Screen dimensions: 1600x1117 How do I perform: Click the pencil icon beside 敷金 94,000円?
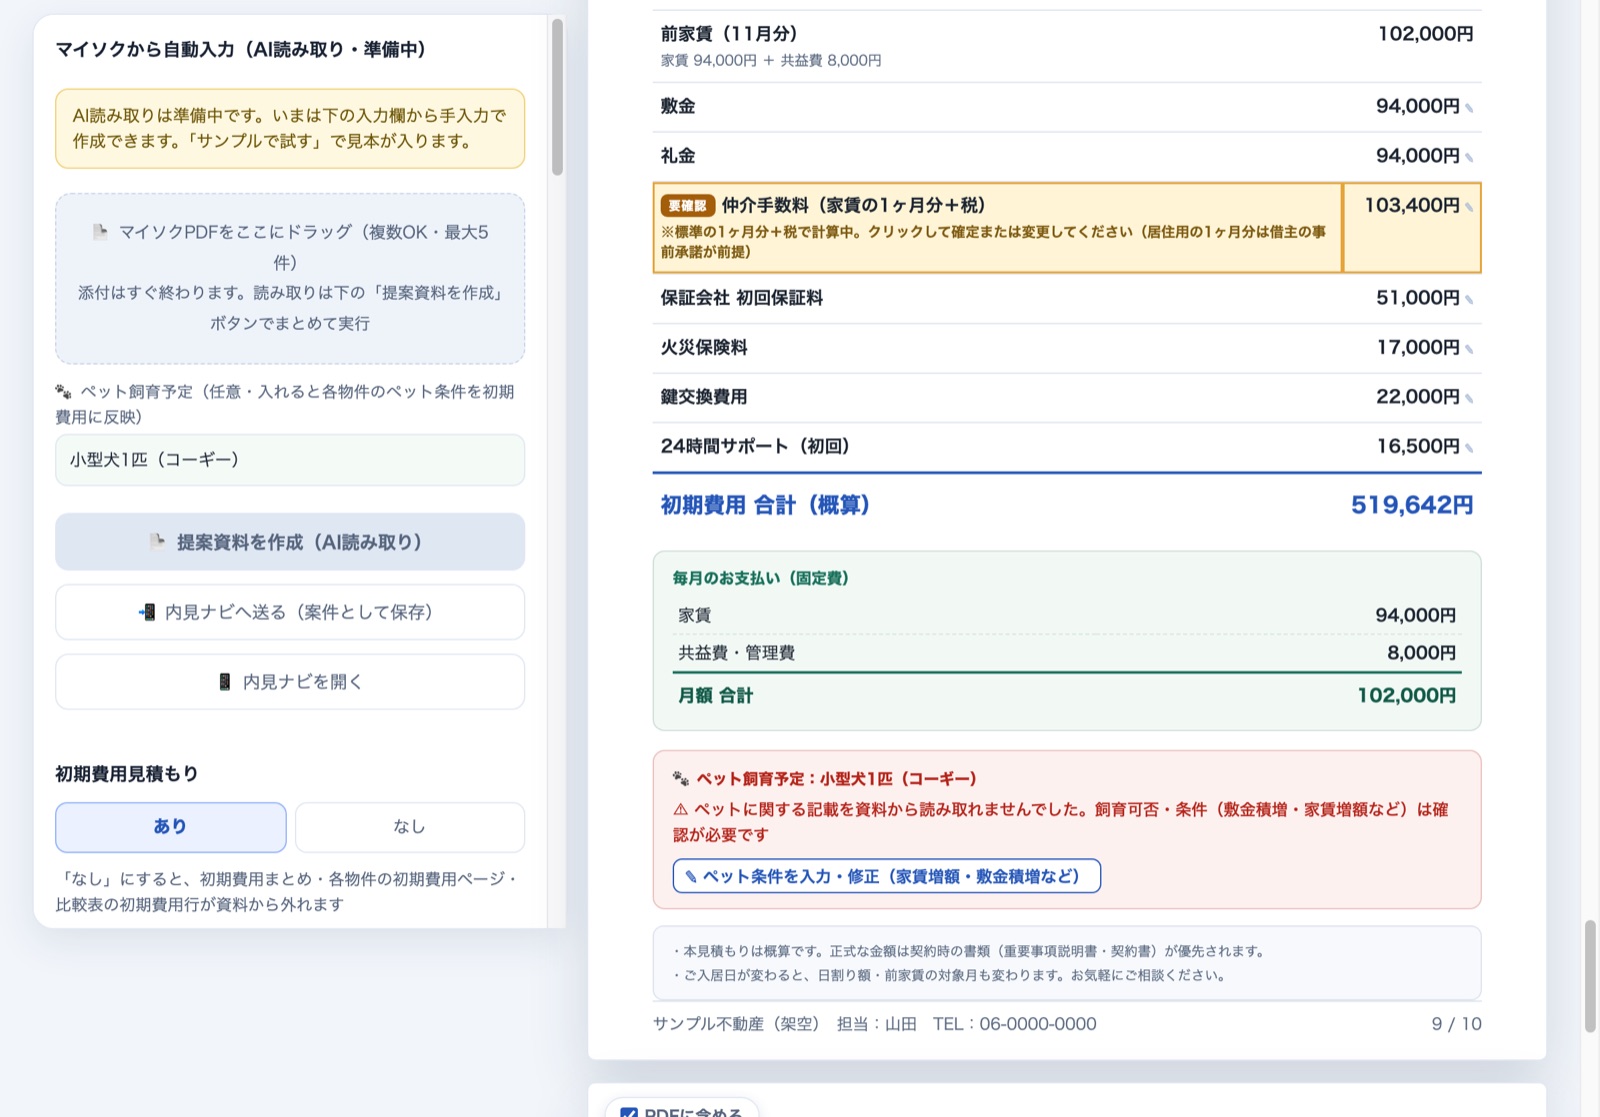click(x=1469, y=108)
